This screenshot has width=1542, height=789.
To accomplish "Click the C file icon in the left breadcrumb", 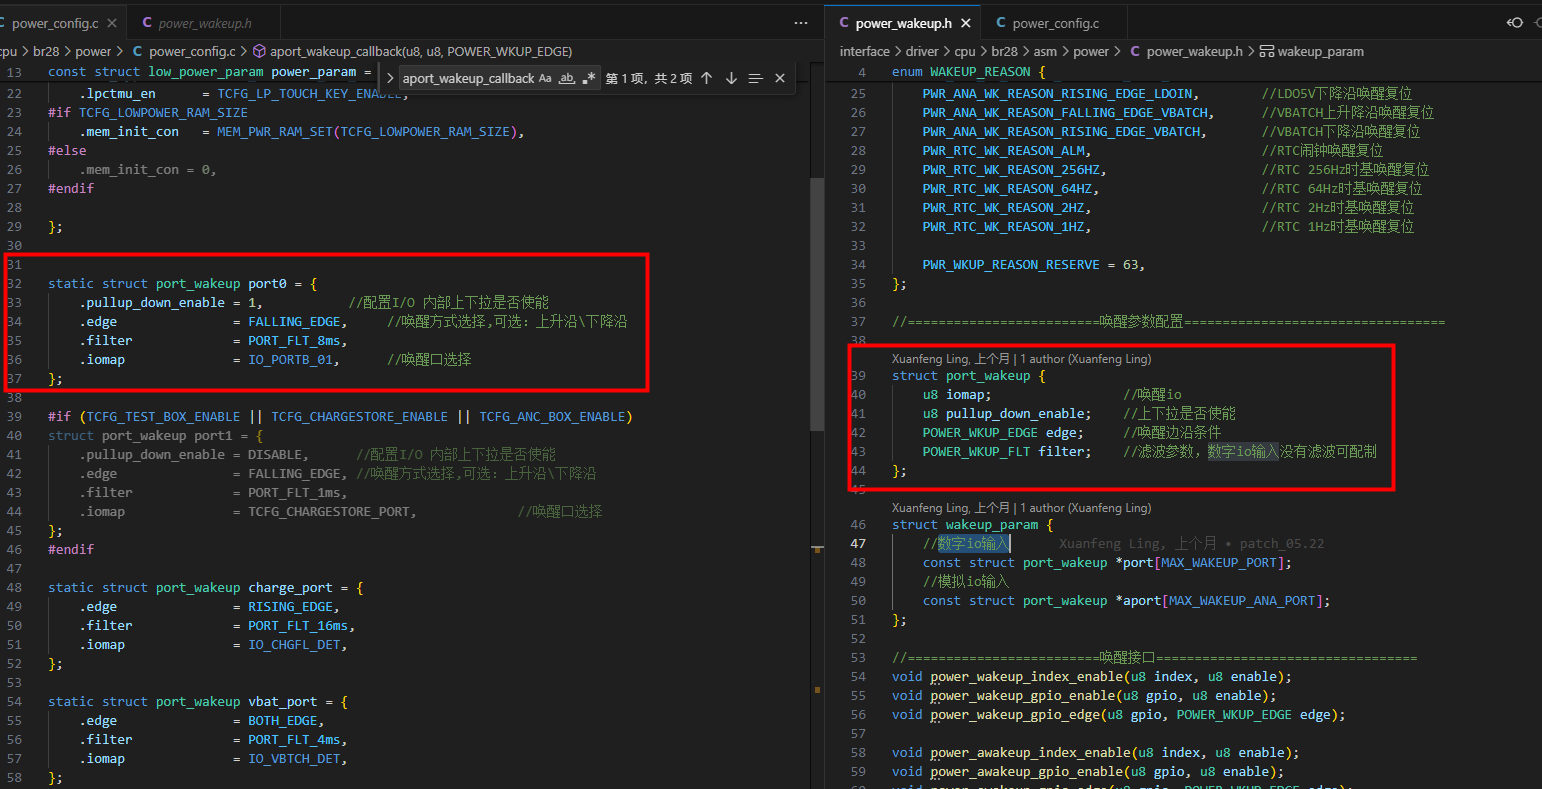I will 138,51.
